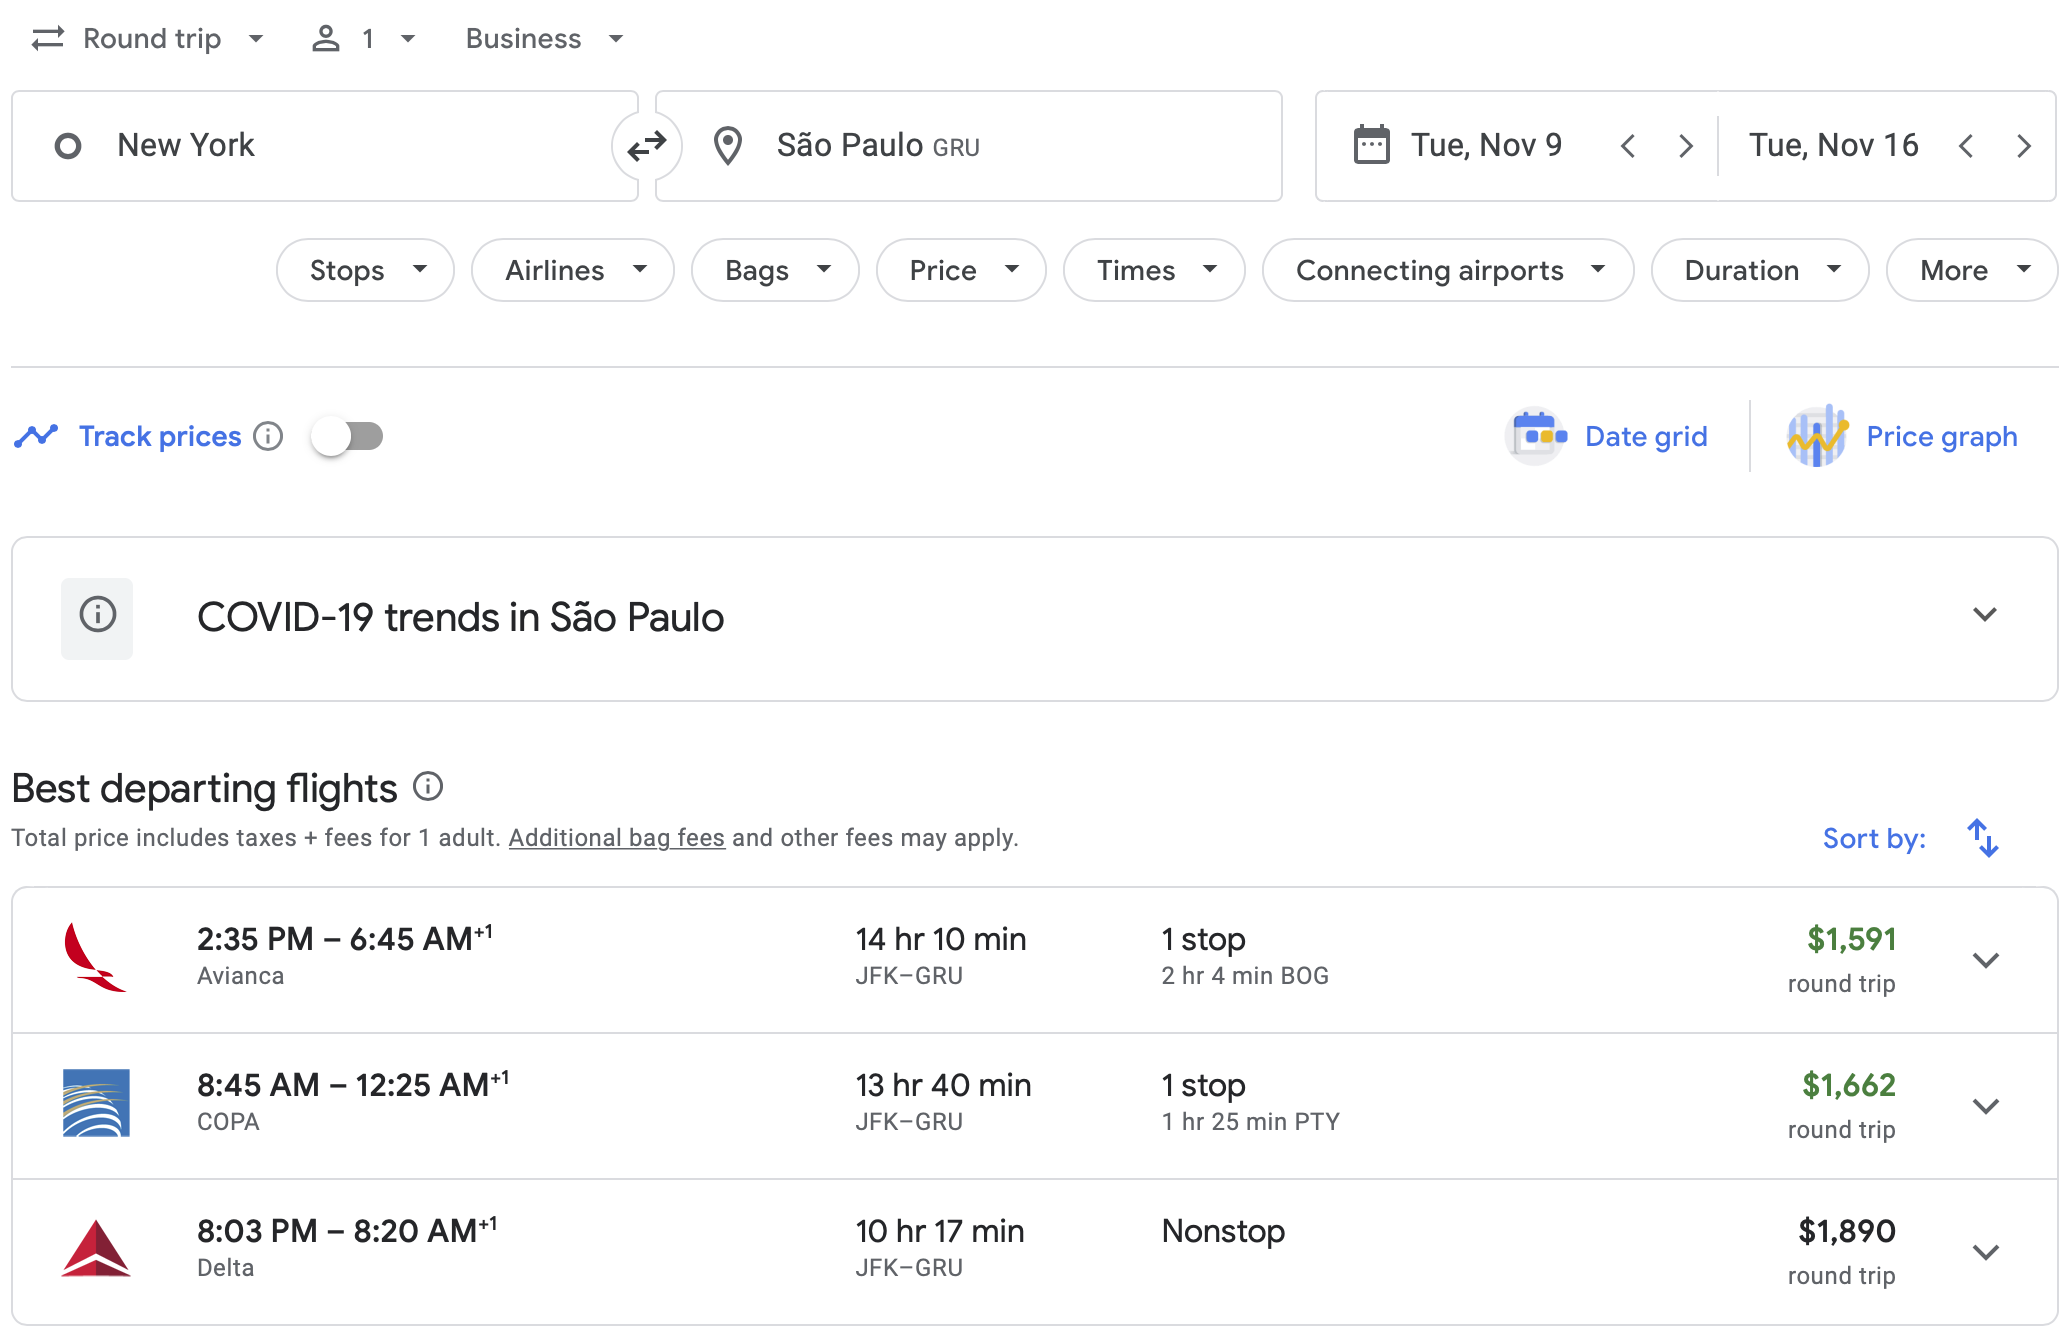Click the info icon next to Best departing flights

(428, 788)
